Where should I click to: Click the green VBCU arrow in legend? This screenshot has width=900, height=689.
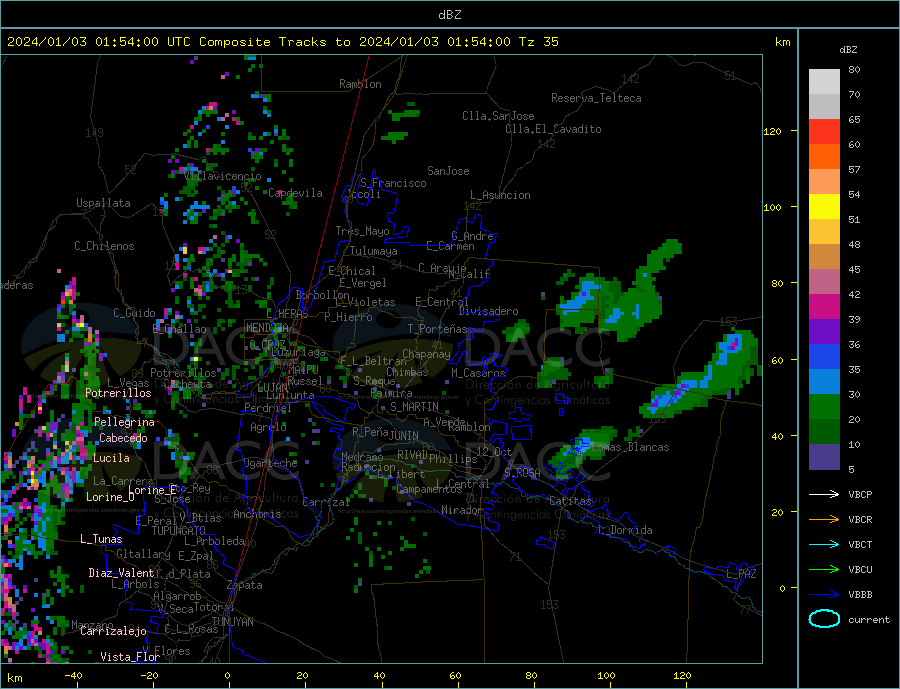click(824, 570)
